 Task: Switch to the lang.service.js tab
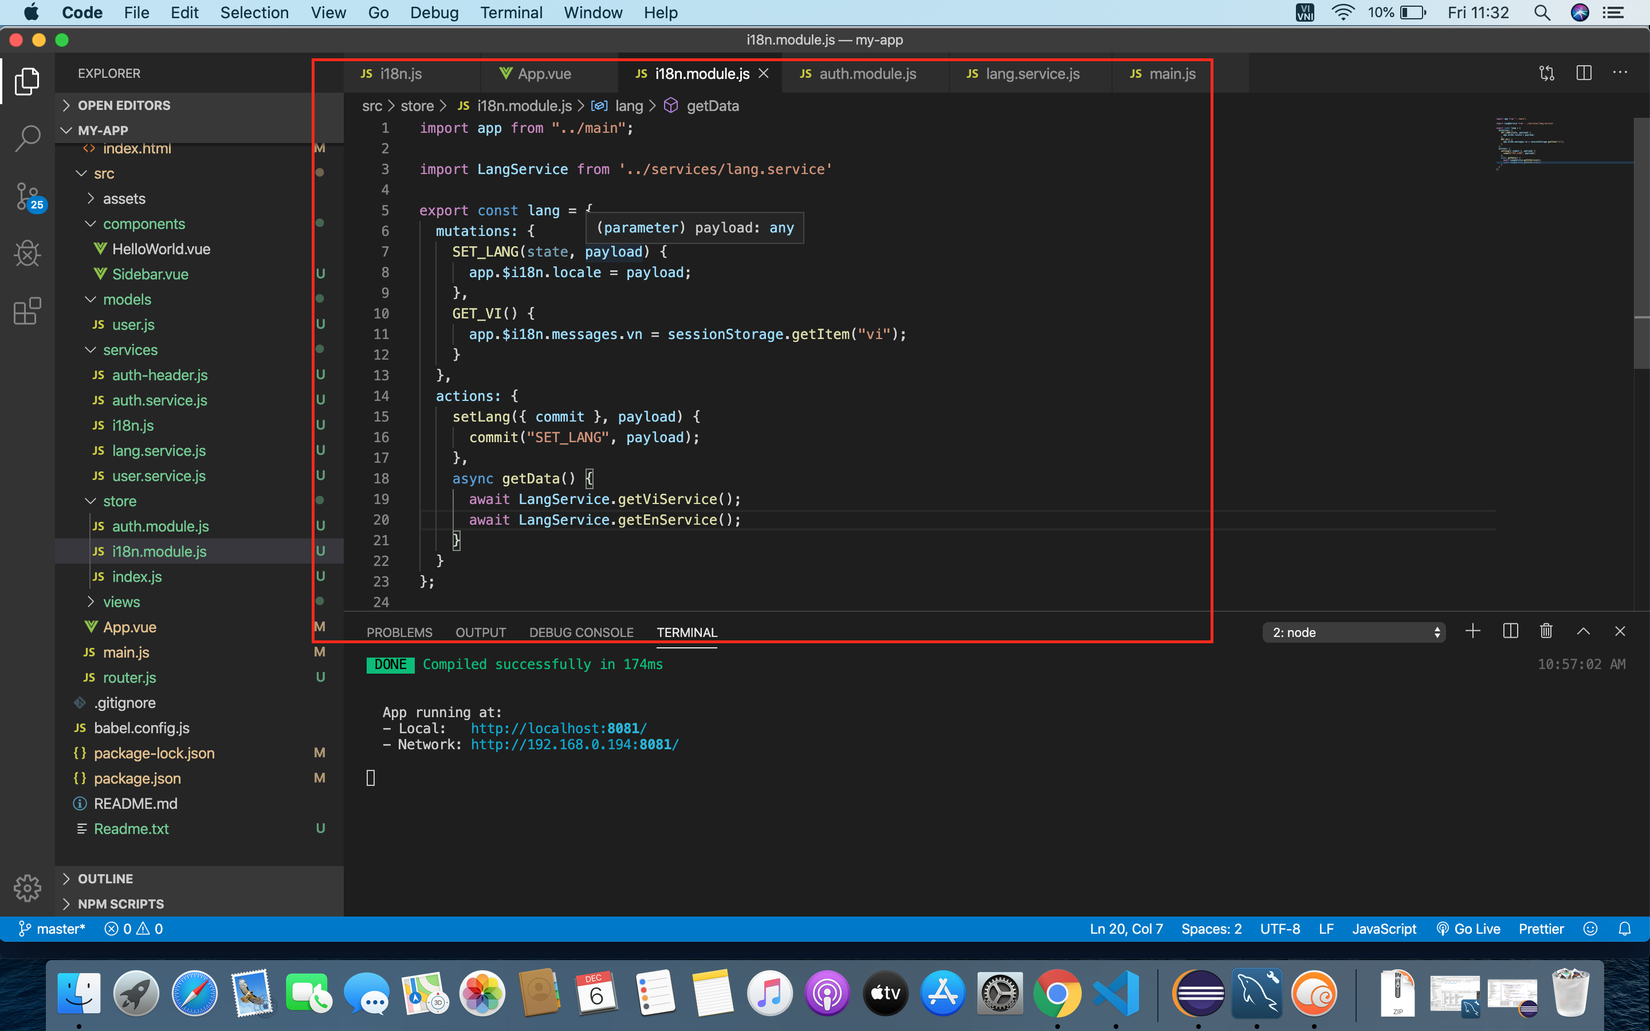point(1031,74)
